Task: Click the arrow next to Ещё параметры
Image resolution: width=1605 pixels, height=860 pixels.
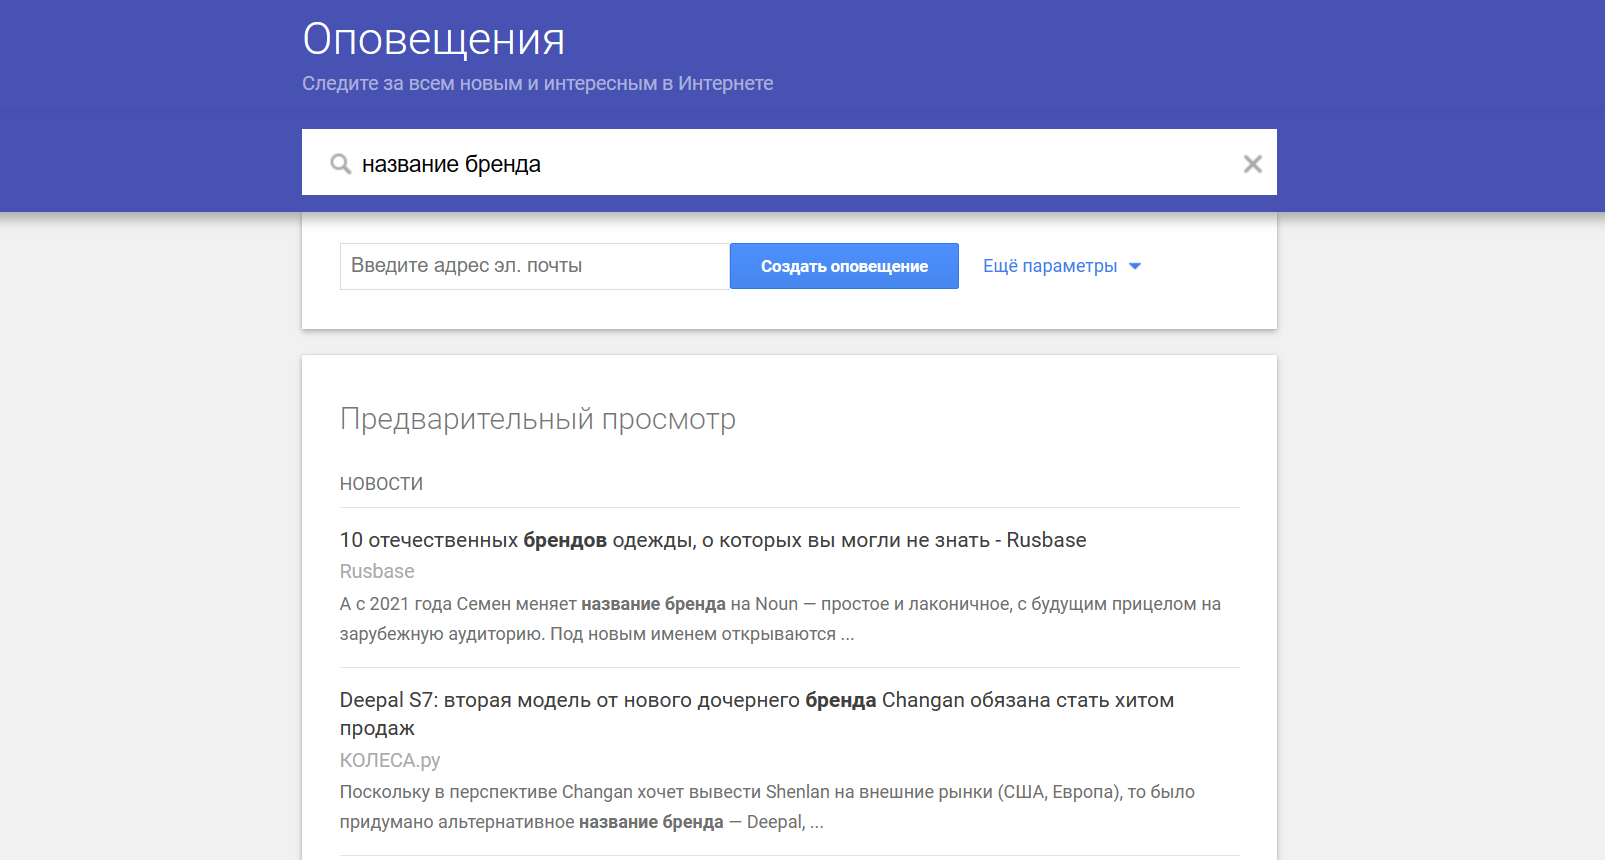Action: point(1135,266)
